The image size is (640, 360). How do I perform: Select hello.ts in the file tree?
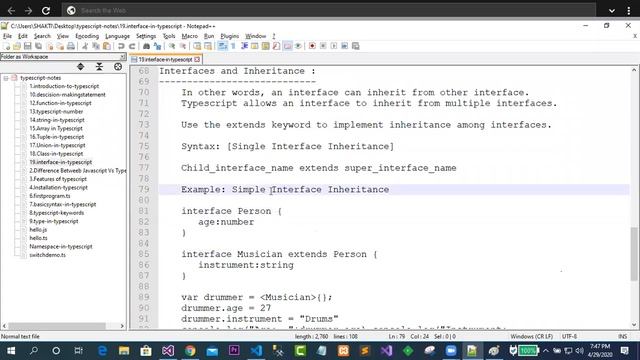[x=38, y=238]
